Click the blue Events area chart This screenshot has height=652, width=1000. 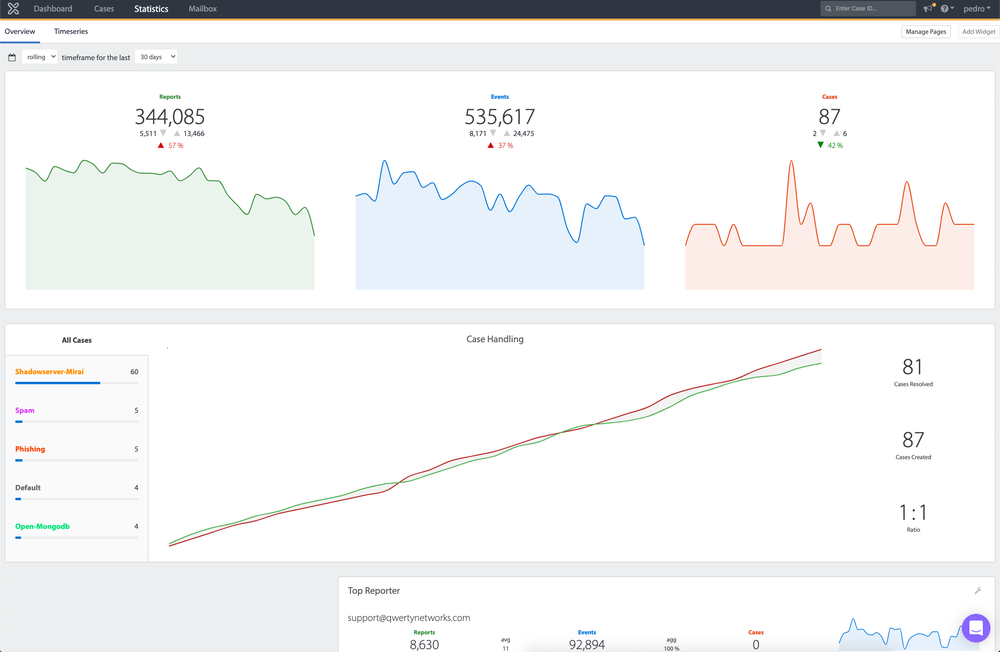click(499, 225)
